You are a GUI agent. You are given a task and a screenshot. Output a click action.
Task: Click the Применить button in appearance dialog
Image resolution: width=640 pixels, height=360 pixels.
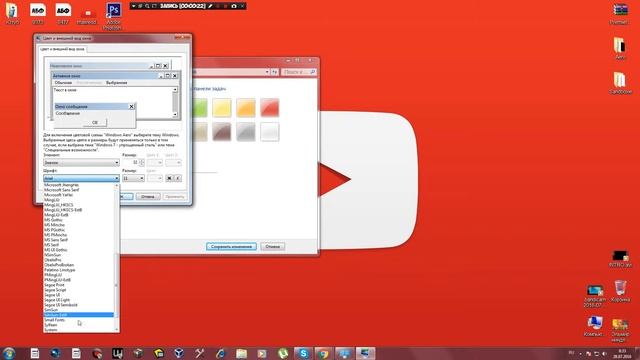pyautogui.click(x=174, y=197)
